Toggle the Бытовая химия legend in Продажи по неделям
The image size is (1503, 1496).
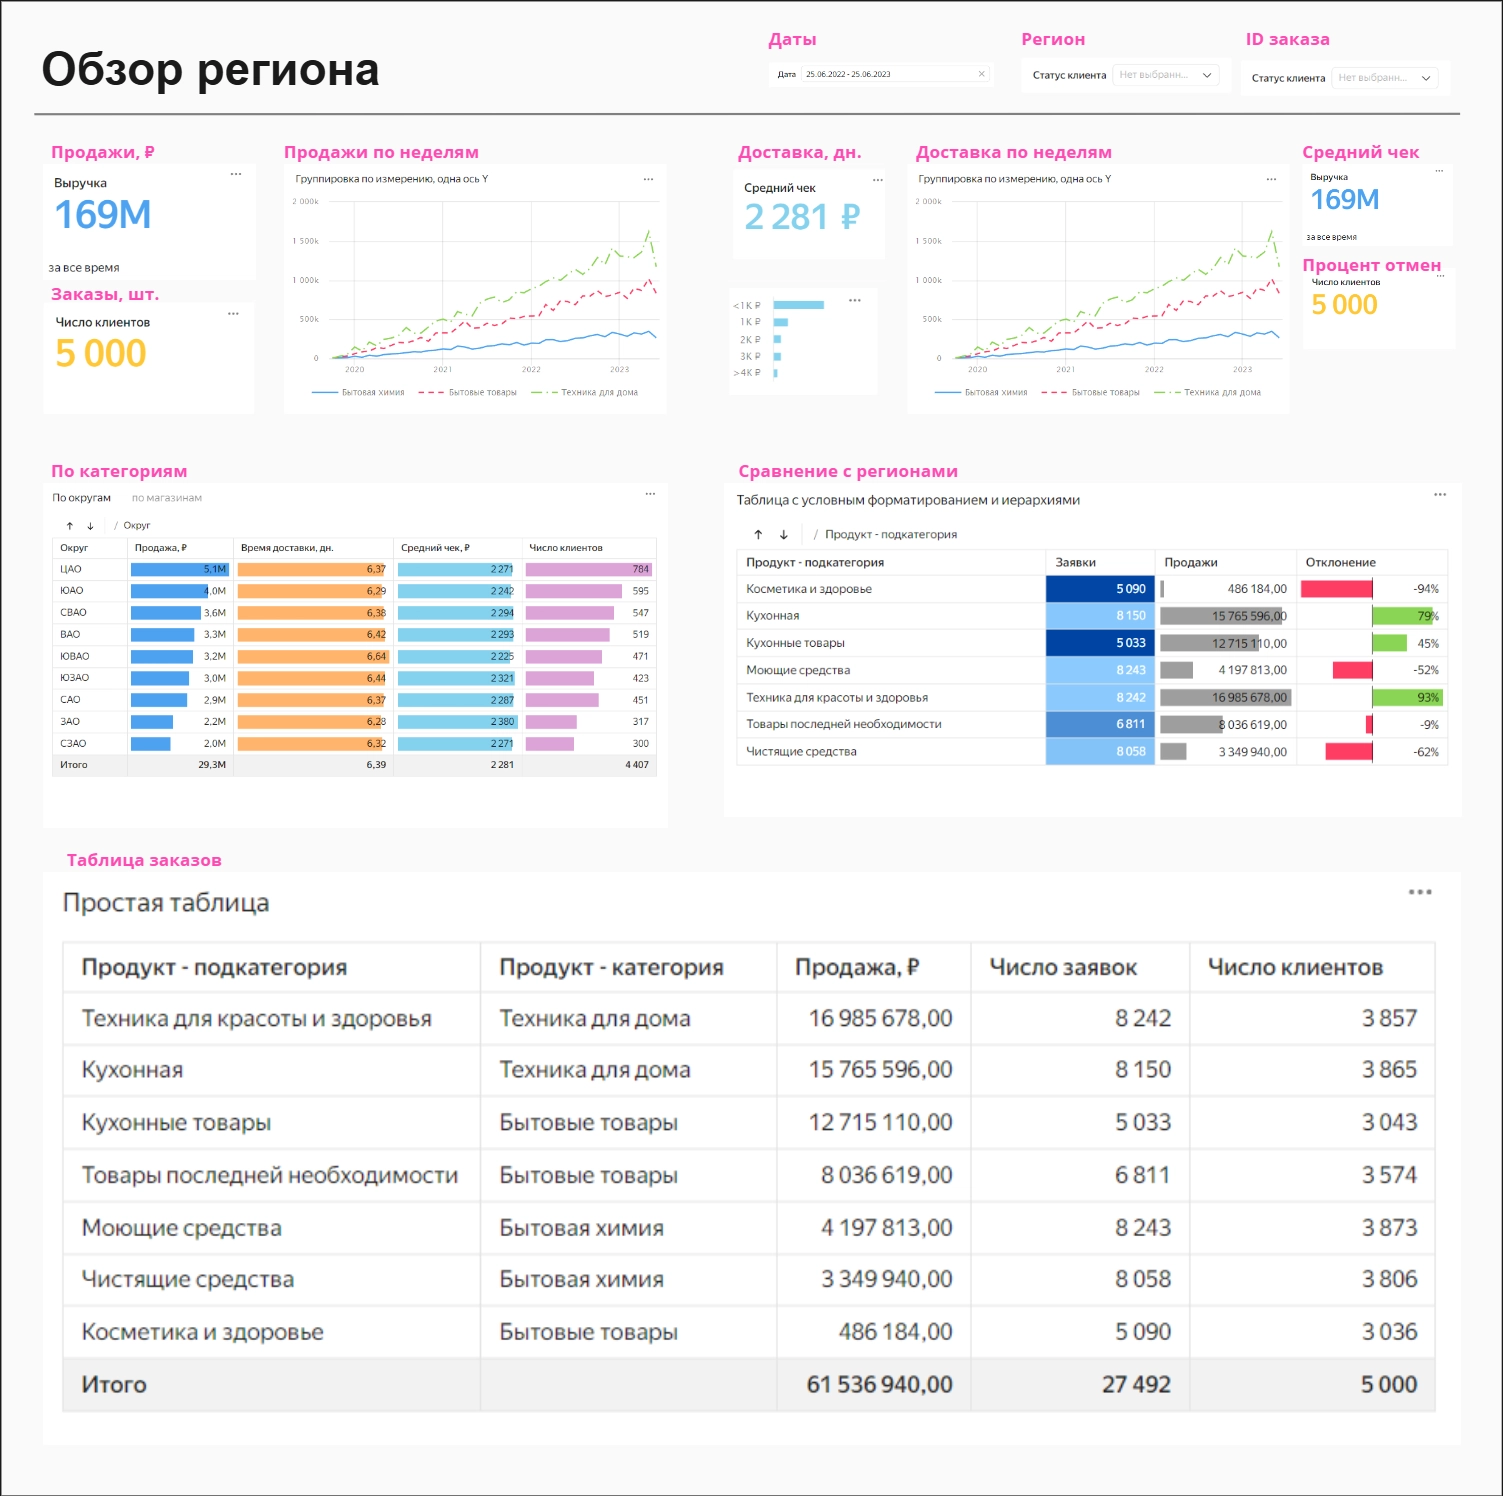tap(360, 393)
